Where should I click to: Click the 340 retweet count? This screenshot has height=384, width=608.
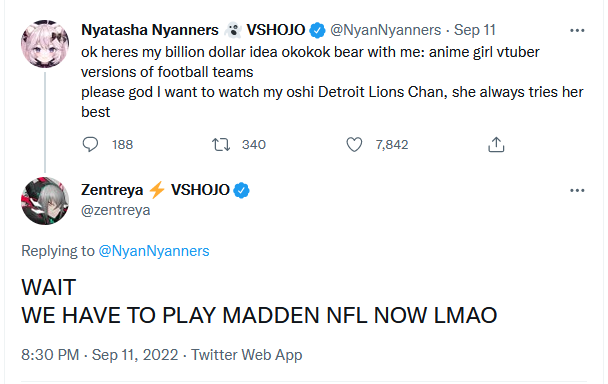pos(254,145)
